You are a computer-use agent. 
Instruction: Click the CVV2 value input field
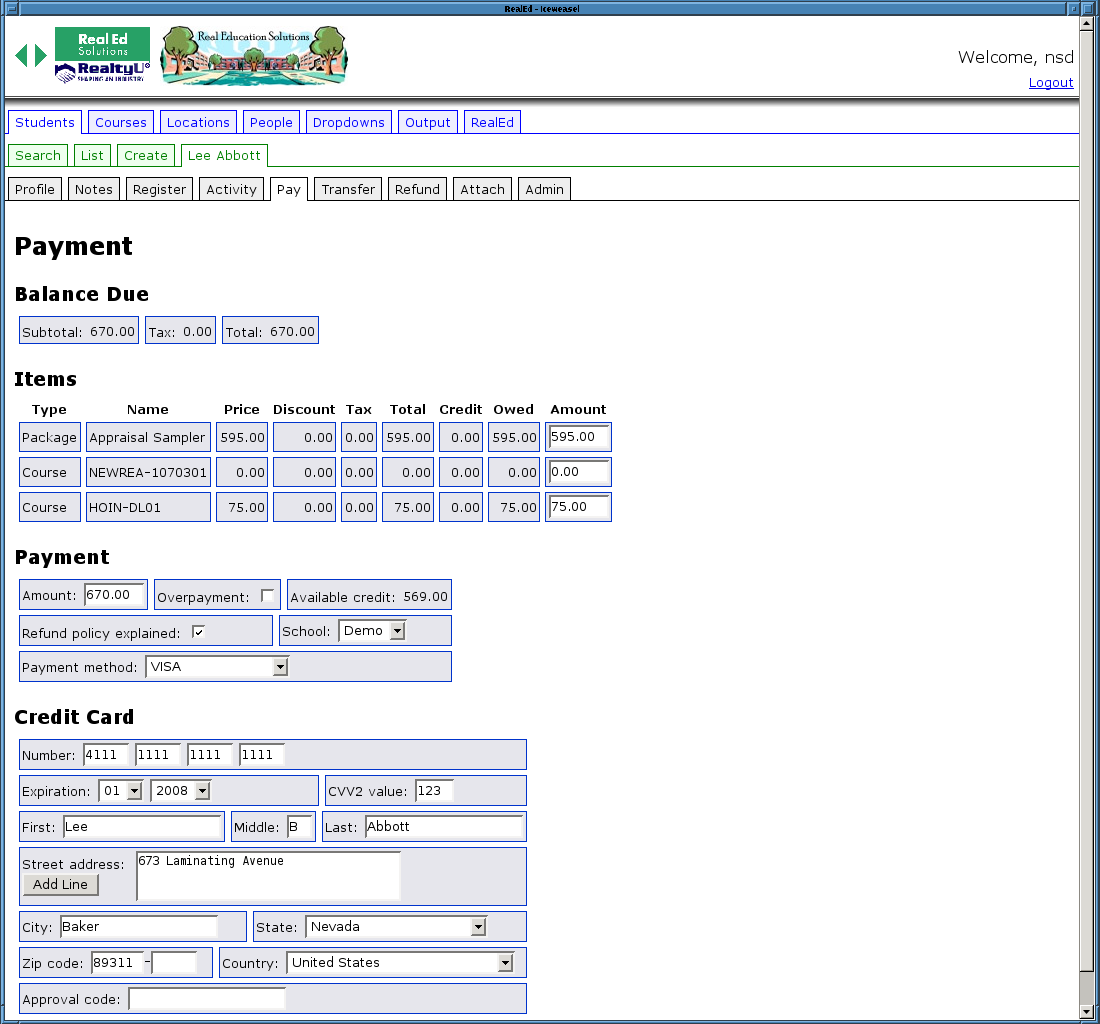pos(434,791)
